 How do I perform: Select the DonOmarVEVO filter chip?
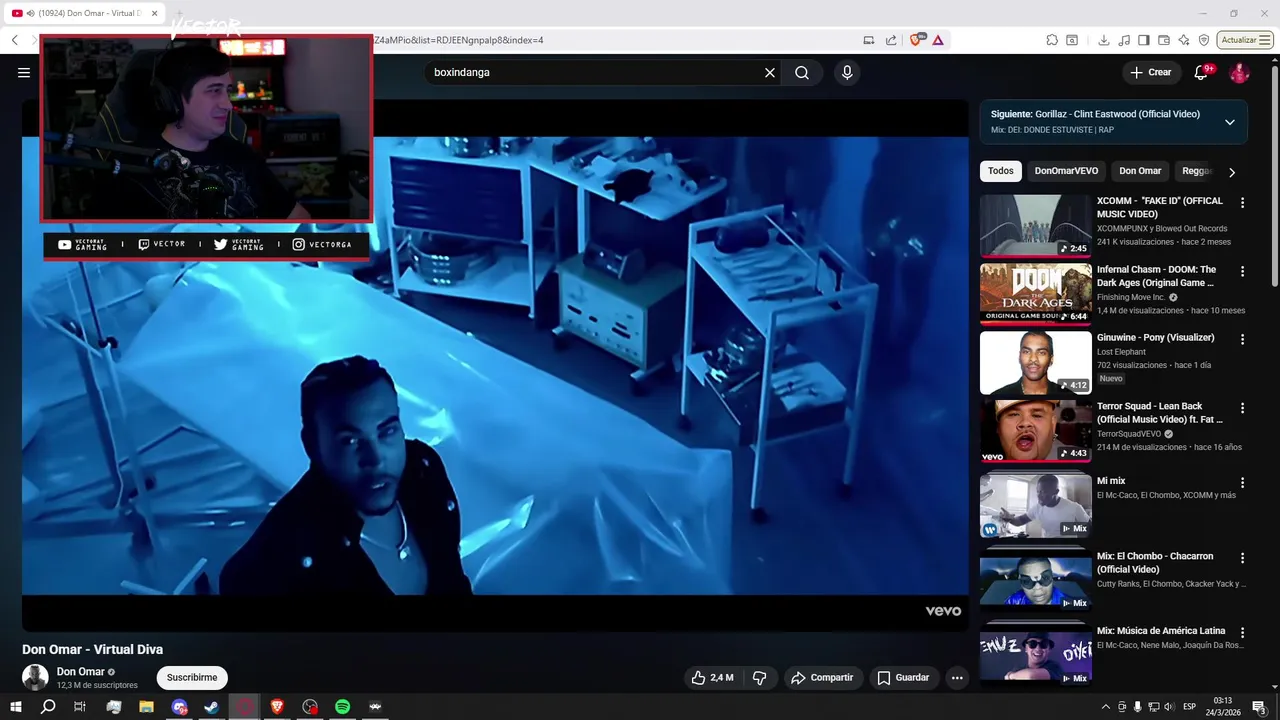1066,171
